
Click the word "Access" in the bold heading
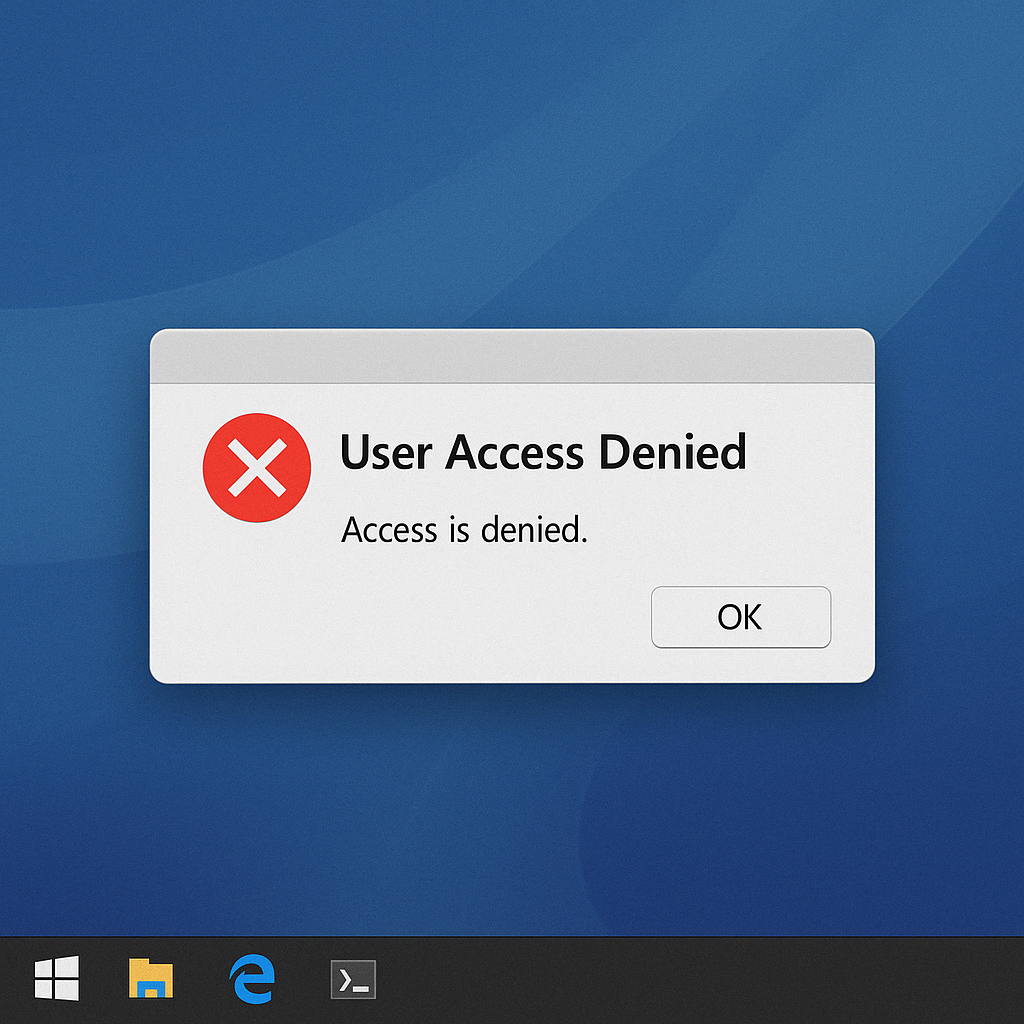pyautogui.click(x=514, y=453)
